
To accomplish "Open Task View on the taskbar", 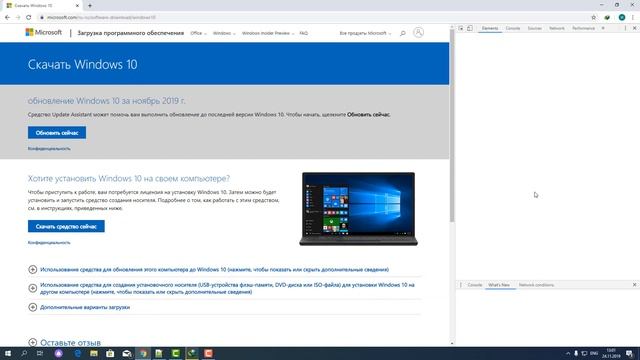I will (x=40, y=353).
